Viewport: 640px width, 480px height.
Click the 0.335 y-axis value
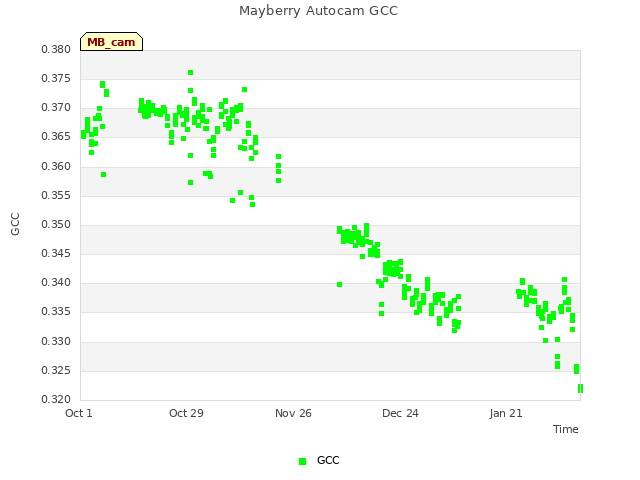pos(56,312)
